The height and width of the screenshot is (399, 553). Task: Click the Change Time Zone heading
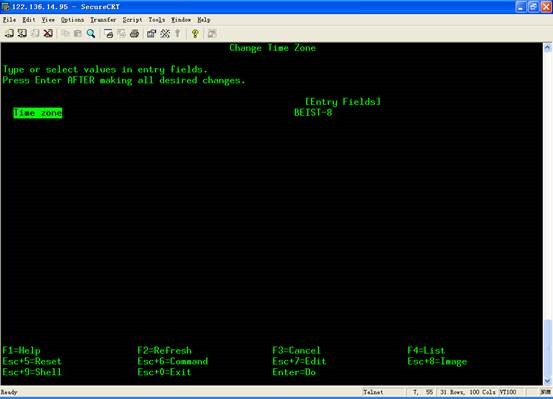coord(272,48)
